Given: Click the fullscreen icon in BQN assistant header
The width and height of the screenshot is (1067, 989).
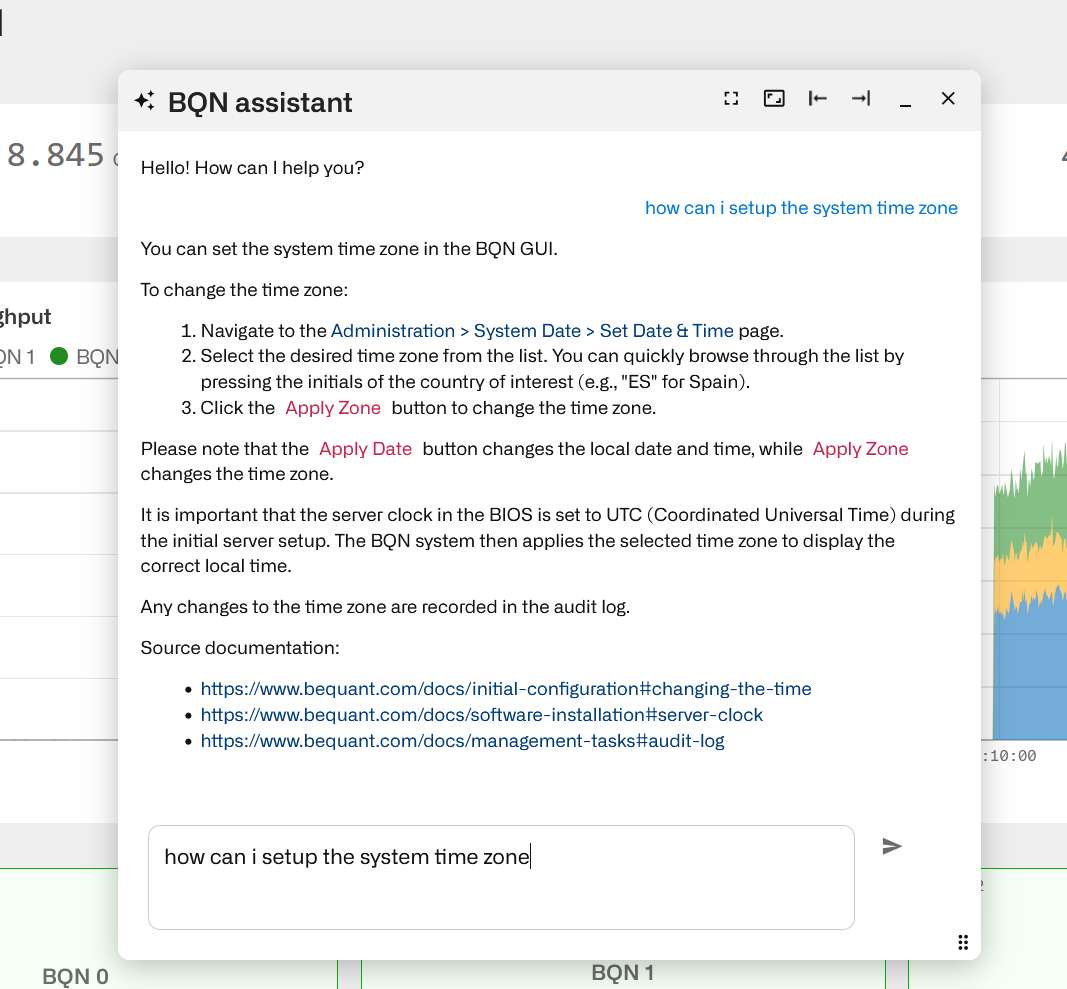Looking at the screenshot, I should (731, 99).
